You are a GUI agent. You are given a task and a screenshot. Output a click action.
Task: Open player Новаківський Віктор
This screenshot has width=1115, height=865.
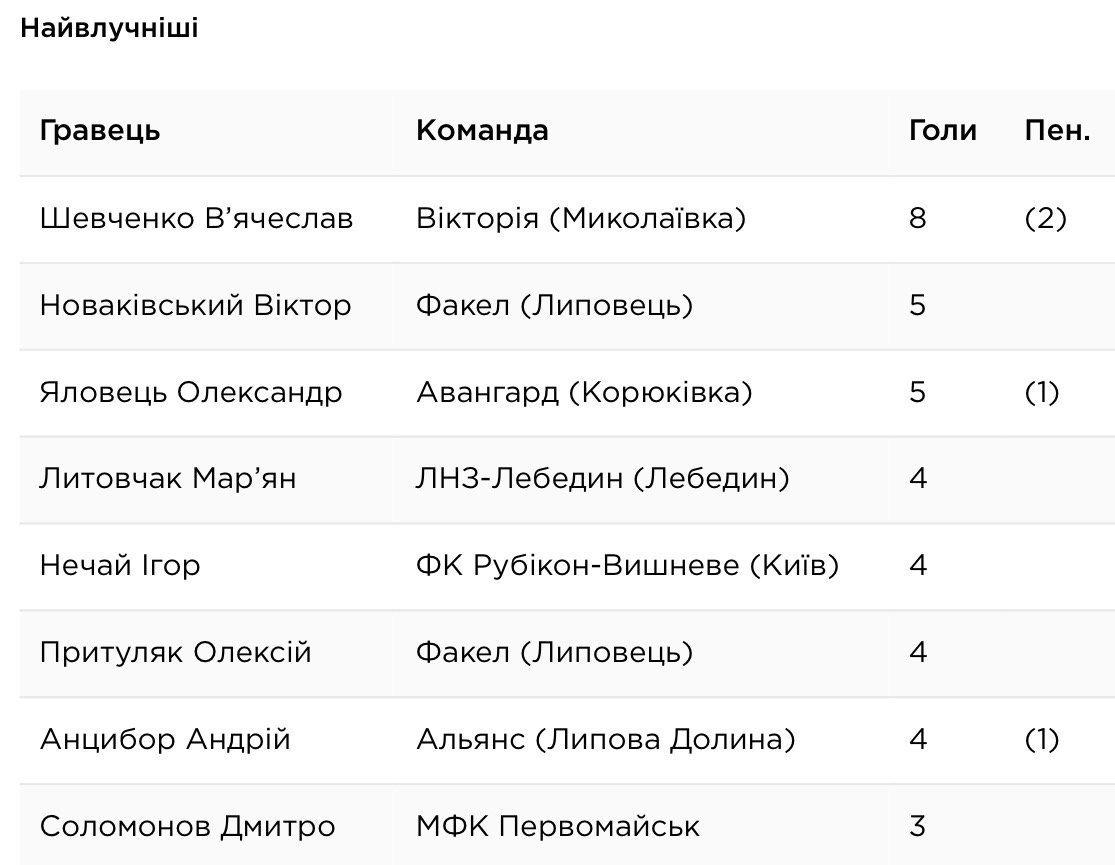click(x=196, y=306)
